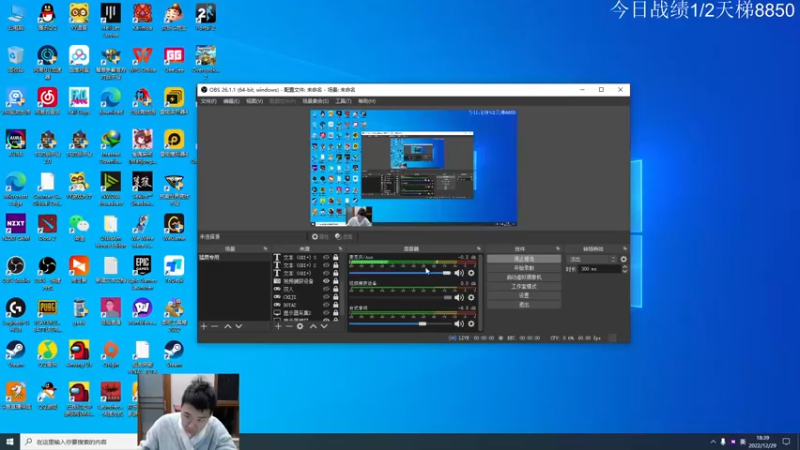Open source properties gear in sources toolbar
This screenshot has width=800, height=450.
300,326
